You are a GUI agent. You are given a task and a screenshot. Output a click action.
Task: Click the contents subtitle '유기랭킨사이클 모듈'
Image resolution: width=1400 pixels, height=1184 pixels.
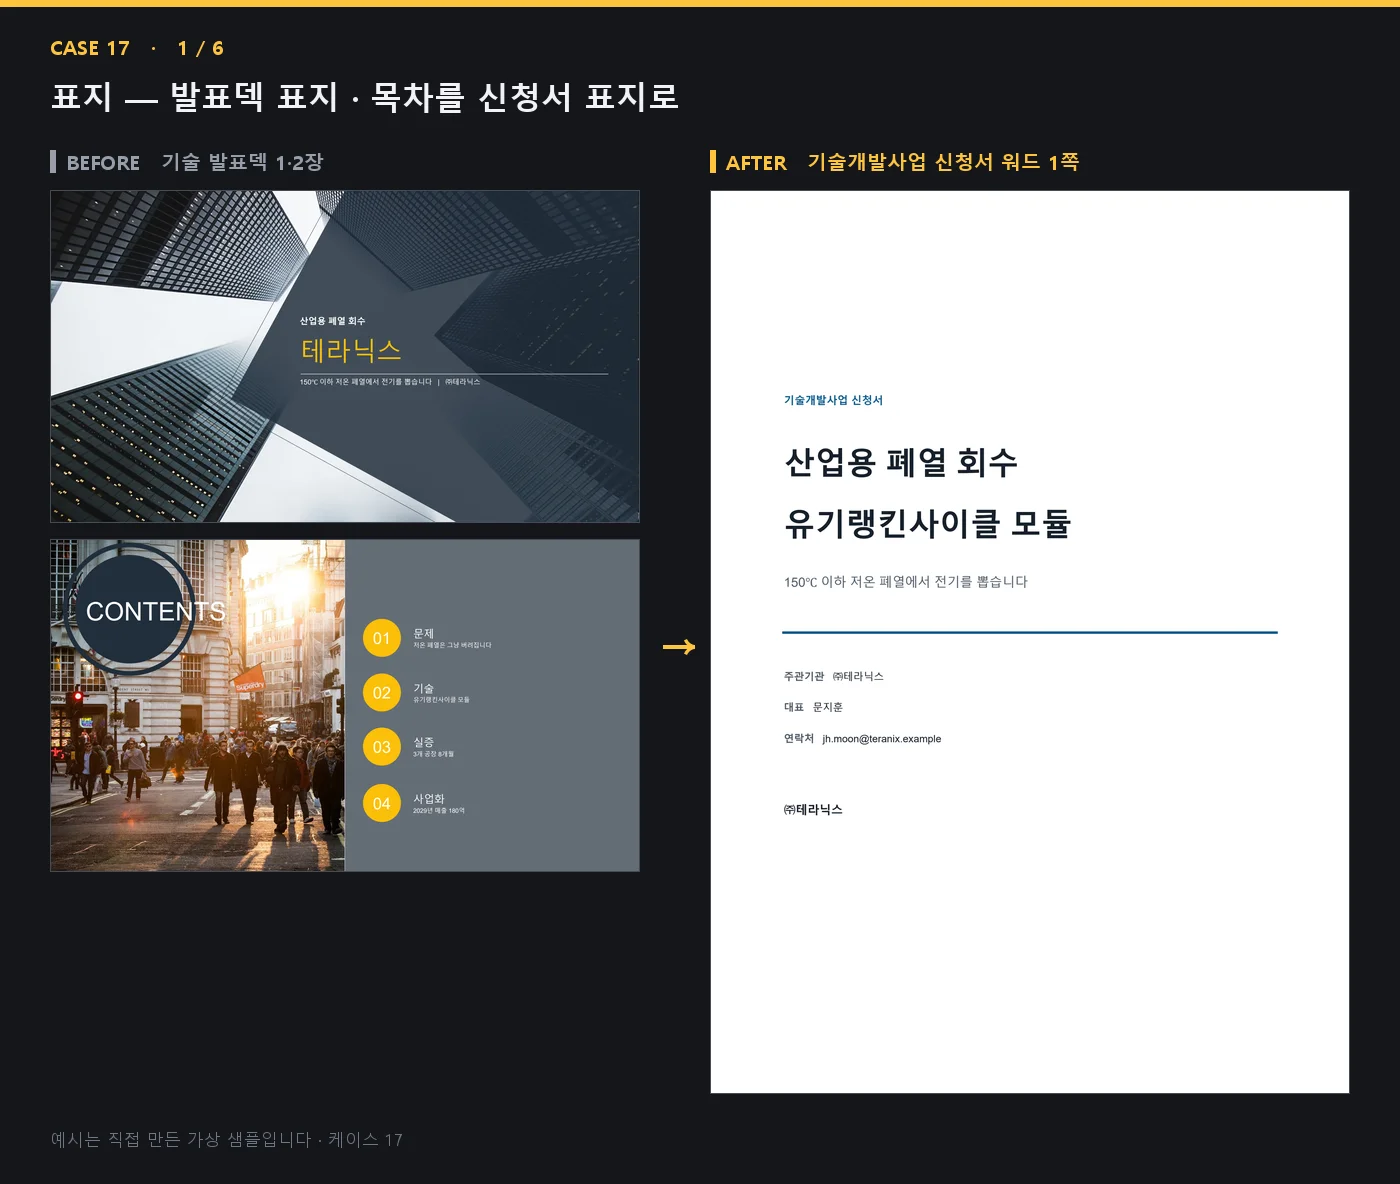441,700
